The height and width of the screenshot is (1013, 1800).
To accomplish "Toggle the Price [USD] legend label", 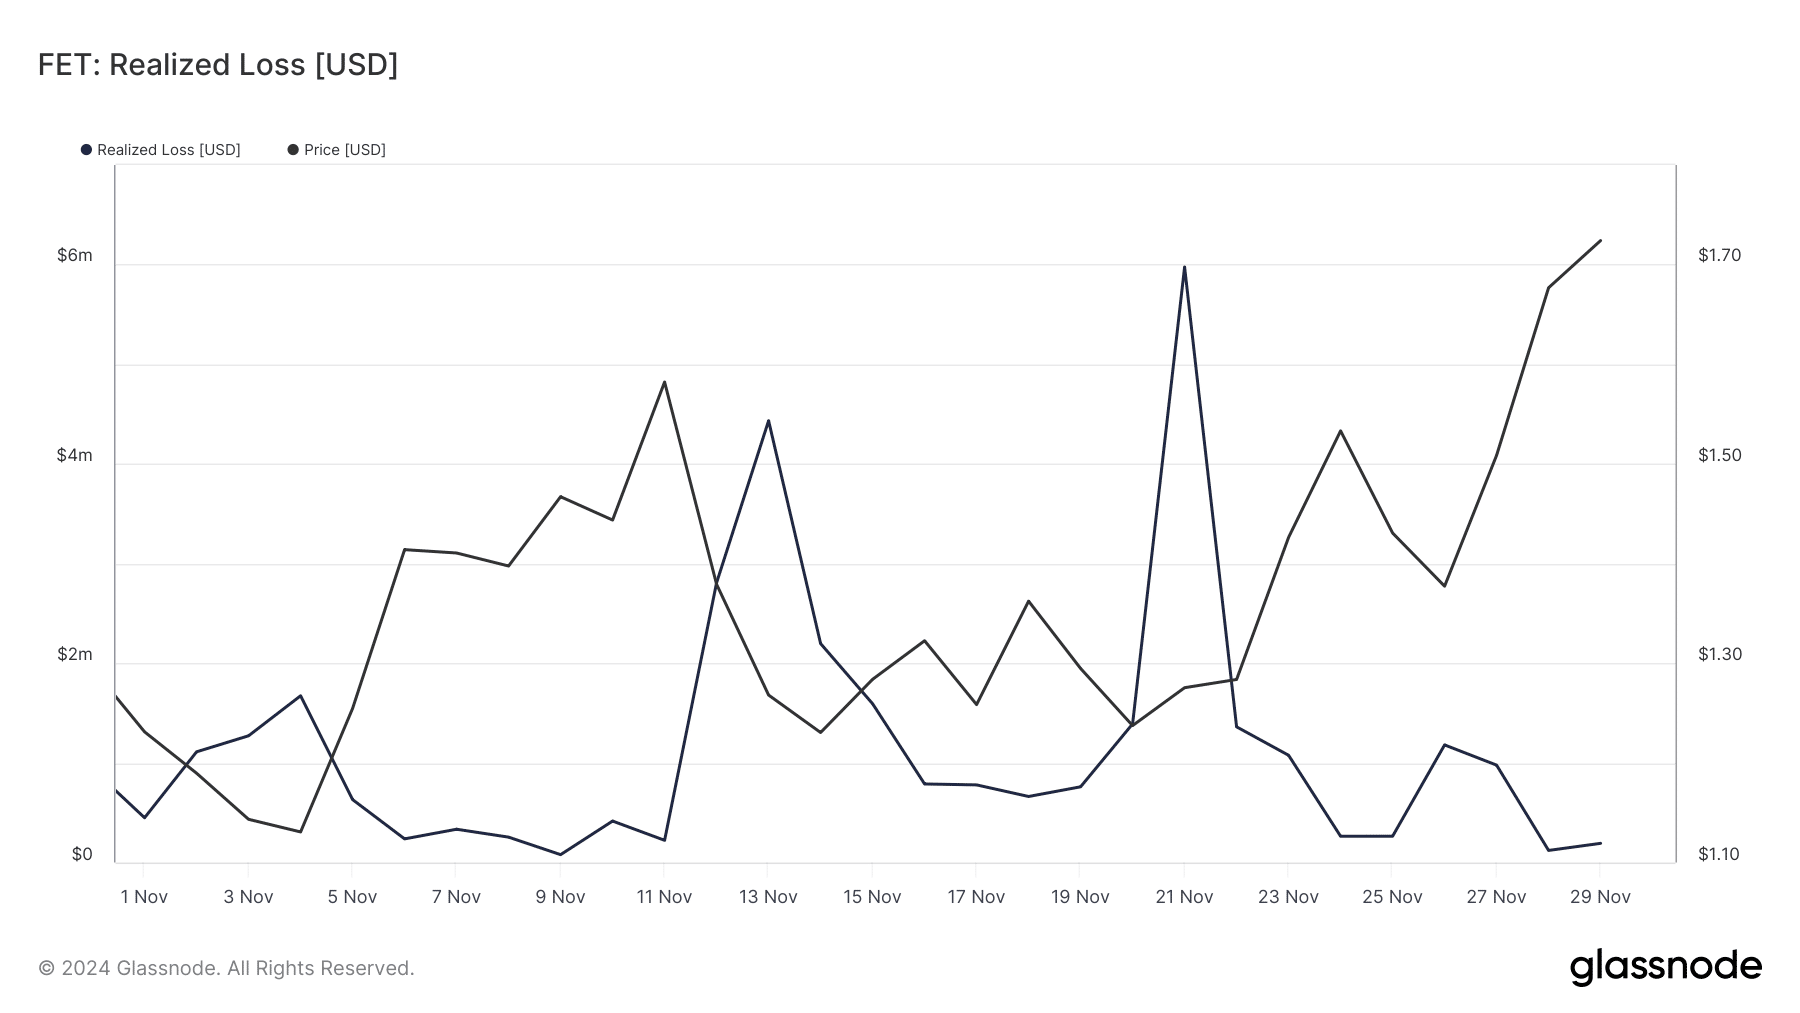I will pos(345,150).
